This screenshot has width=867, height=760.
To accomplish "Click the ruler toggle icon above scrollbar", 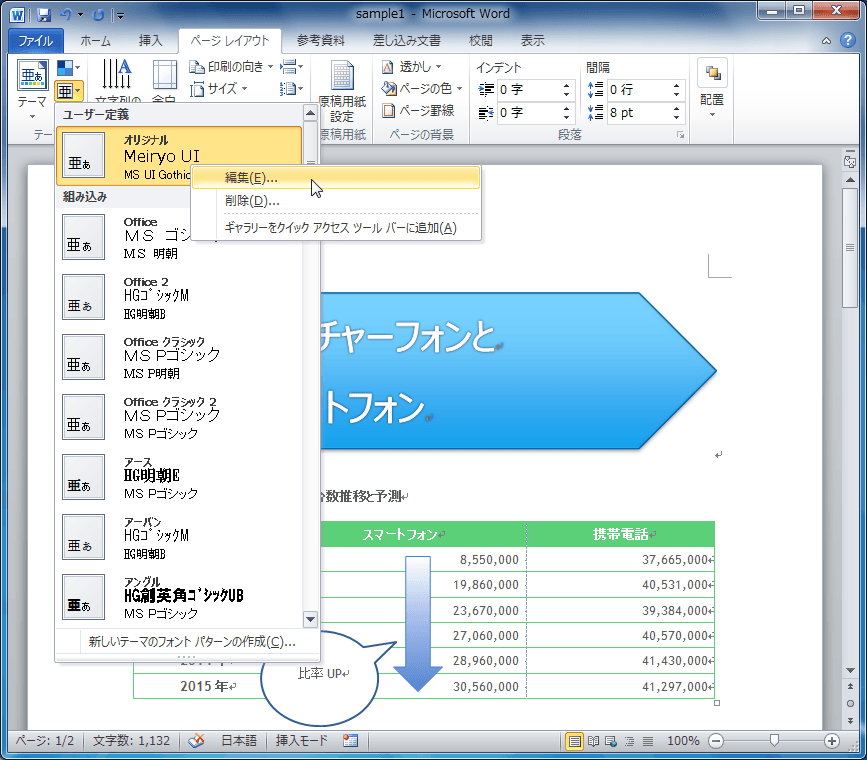I will click(x=850, y=162).
